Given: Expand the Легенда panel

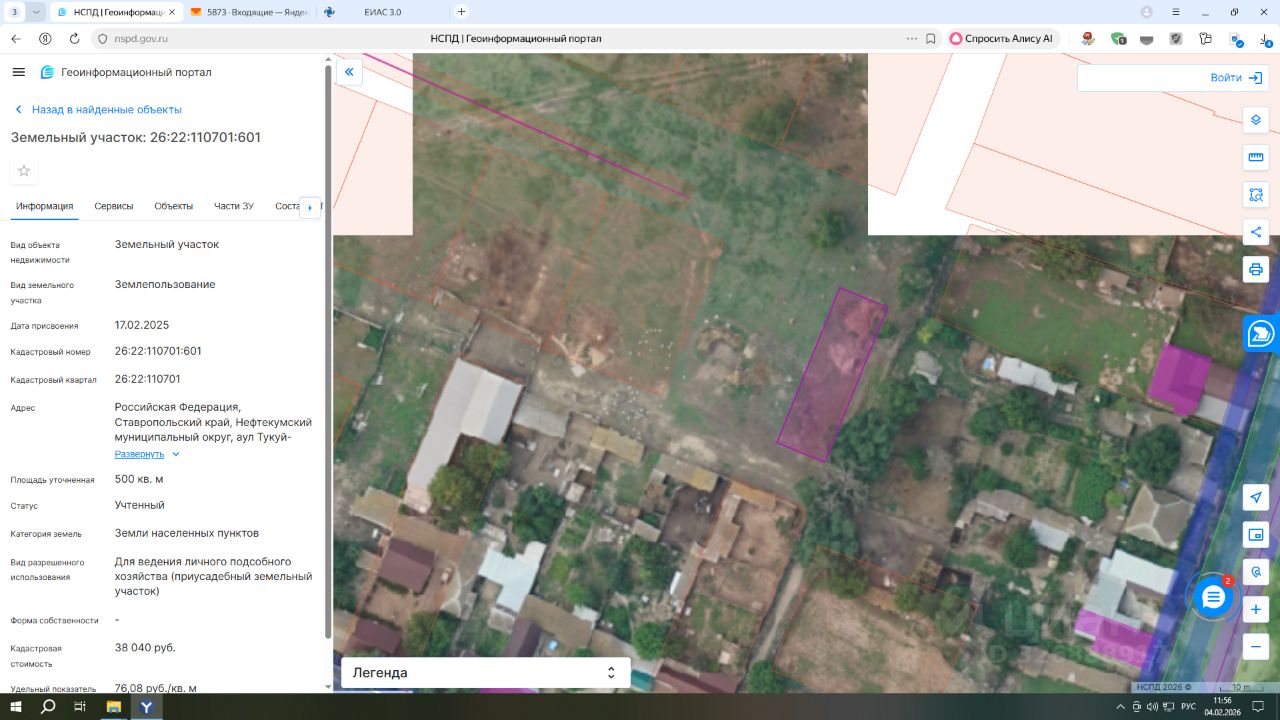Looking at the screenshot, I should click(486, 673).
